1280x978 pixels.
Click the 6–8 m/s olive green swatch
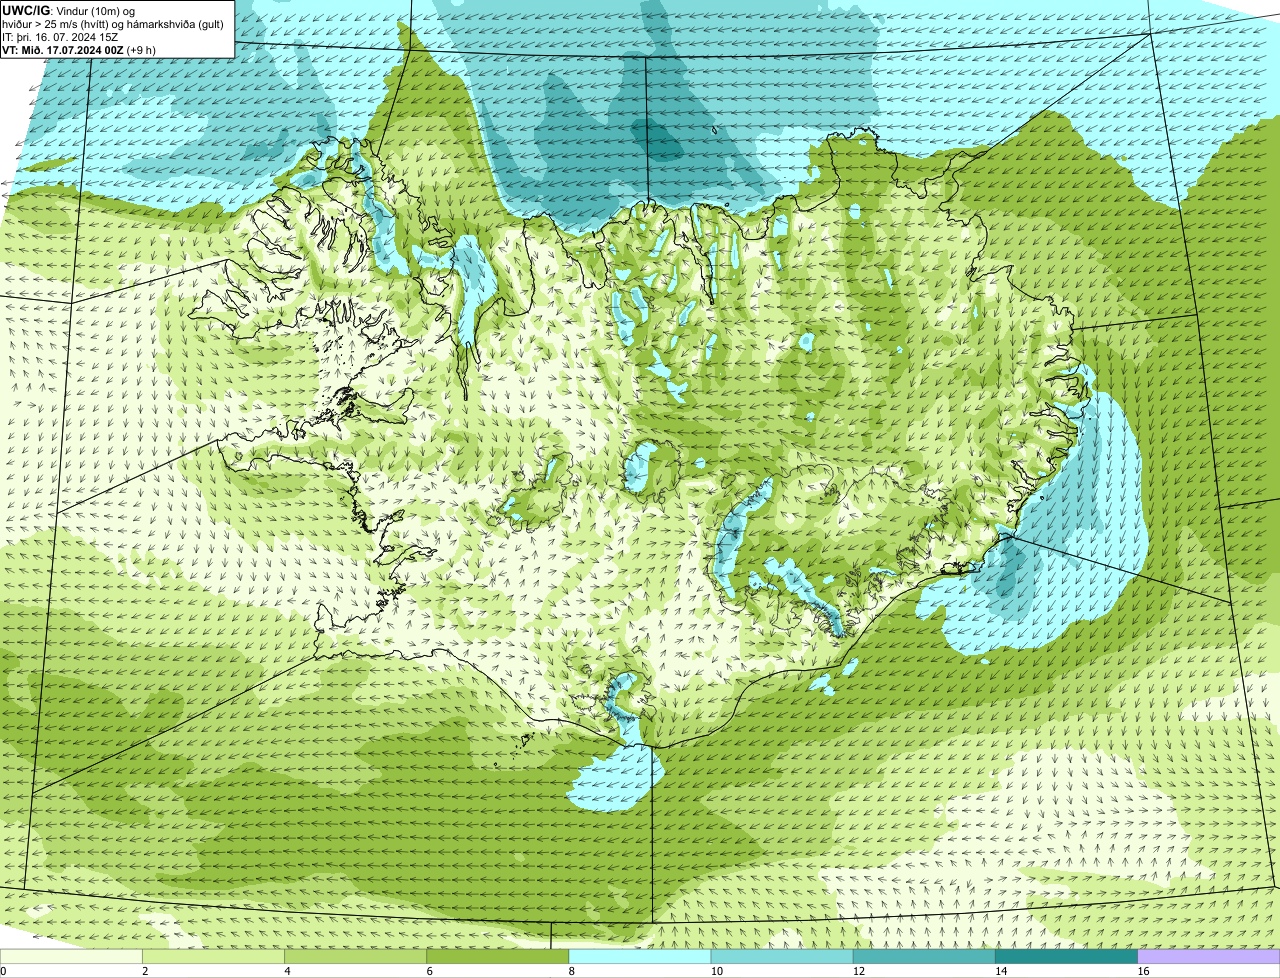(x=498, y=957)
